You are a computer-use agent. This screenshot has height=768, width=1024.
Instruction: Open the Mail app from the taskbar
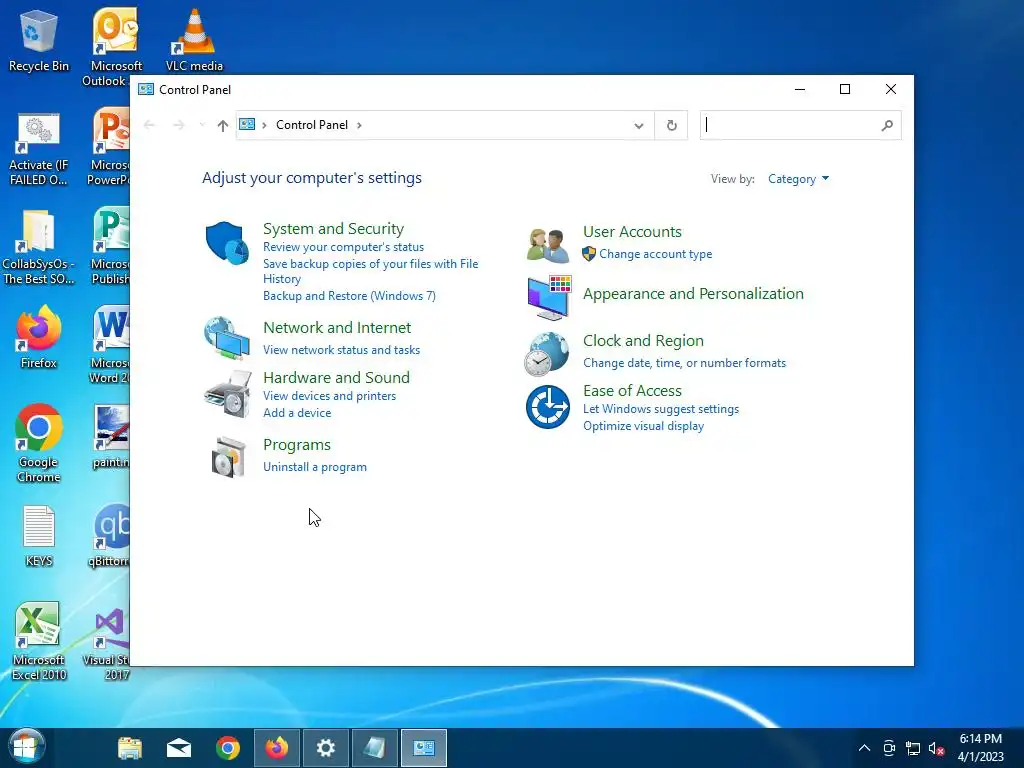tap(178, 748)
